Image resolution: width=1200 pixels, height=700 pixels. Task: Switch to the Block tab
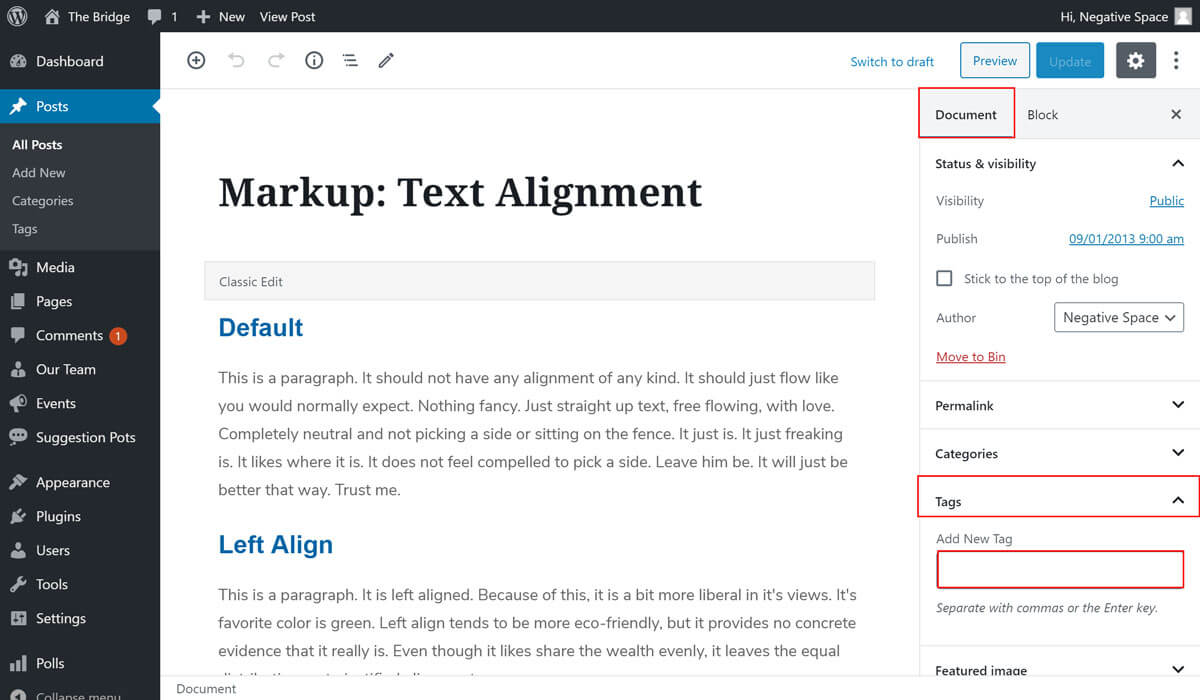coord(1042,115)
